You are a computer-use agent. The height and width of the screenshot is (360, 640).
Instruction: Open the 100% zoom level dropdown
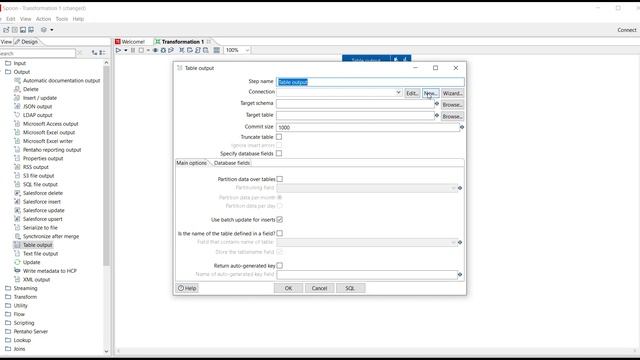click(247, 50)
